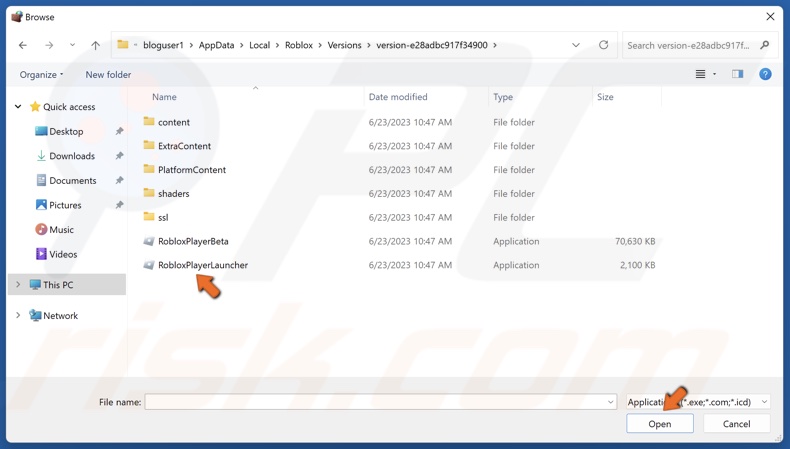Click bloguser1 in the address path
Viewport: 790px width, 449px height.
(x=163, y=45)
